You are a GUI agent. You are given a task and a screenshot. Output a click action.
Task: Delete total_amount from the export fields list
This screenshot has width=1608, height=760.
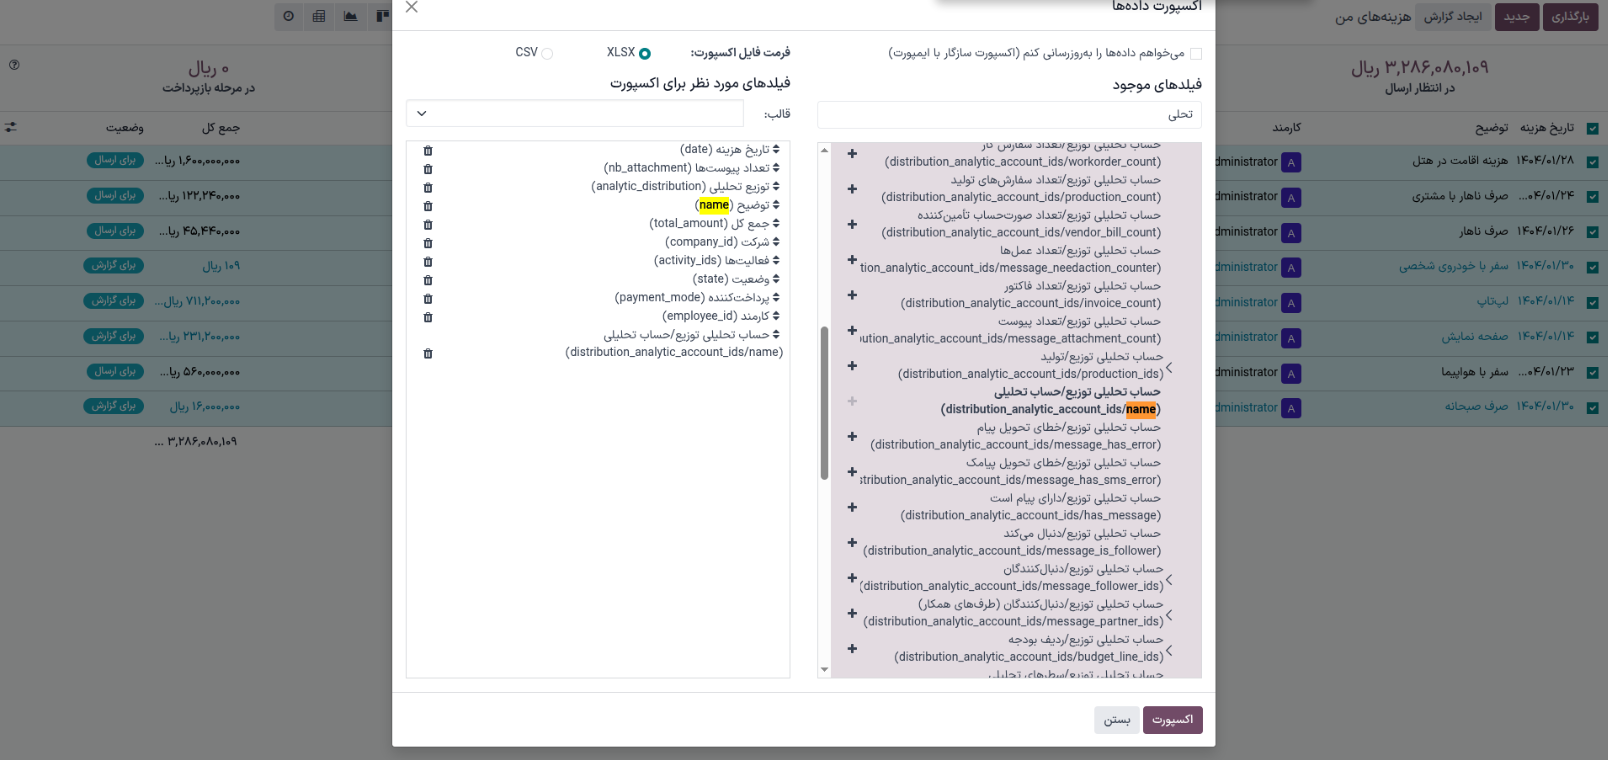(428, 225)
